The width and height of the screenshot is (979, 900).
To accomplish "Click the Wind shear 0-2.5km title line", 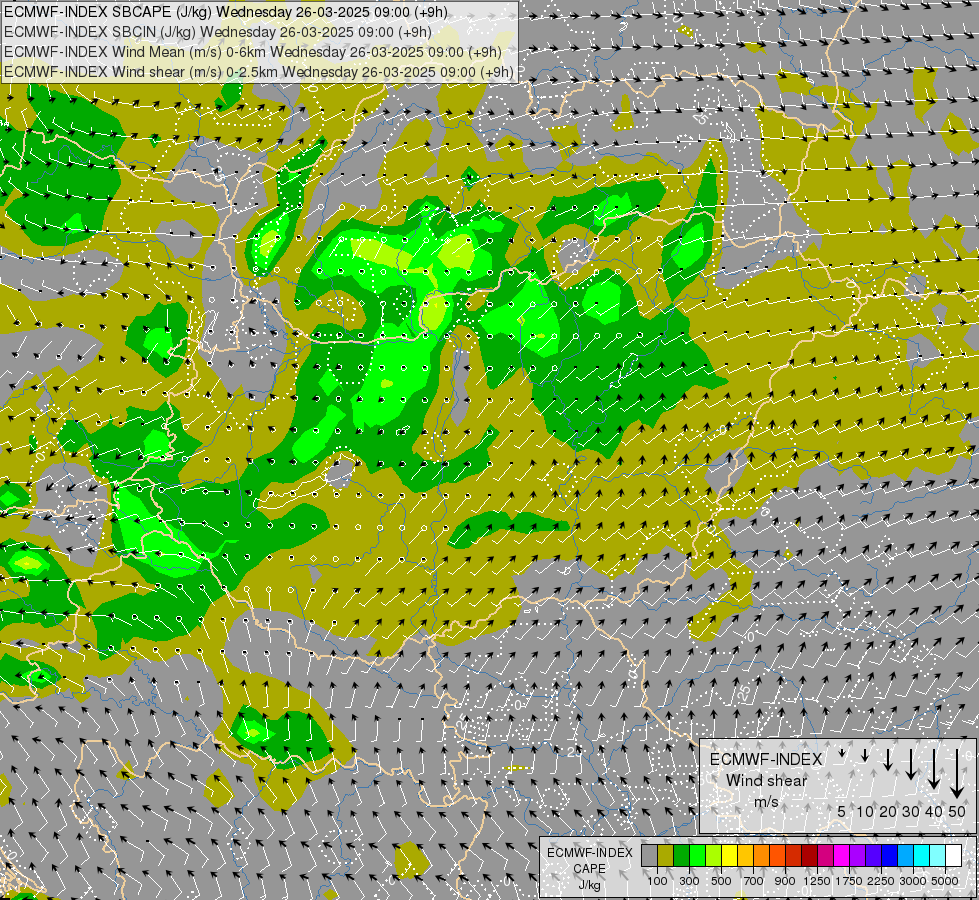I will 258,72.
